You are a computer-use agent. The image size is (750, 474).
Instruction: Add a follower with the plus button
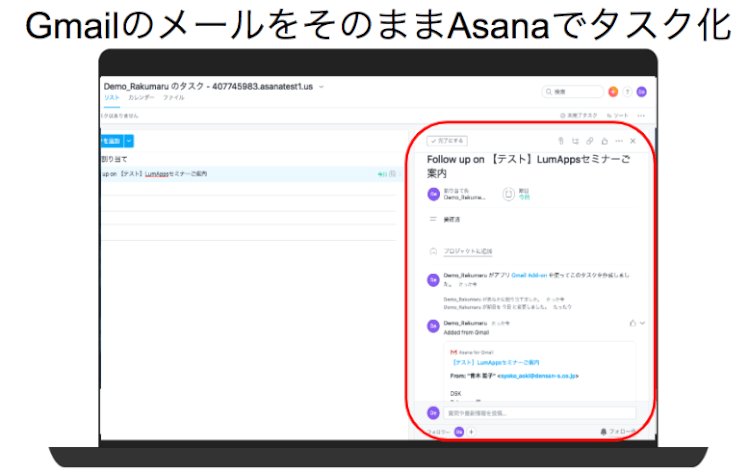(x=471, y=432)
